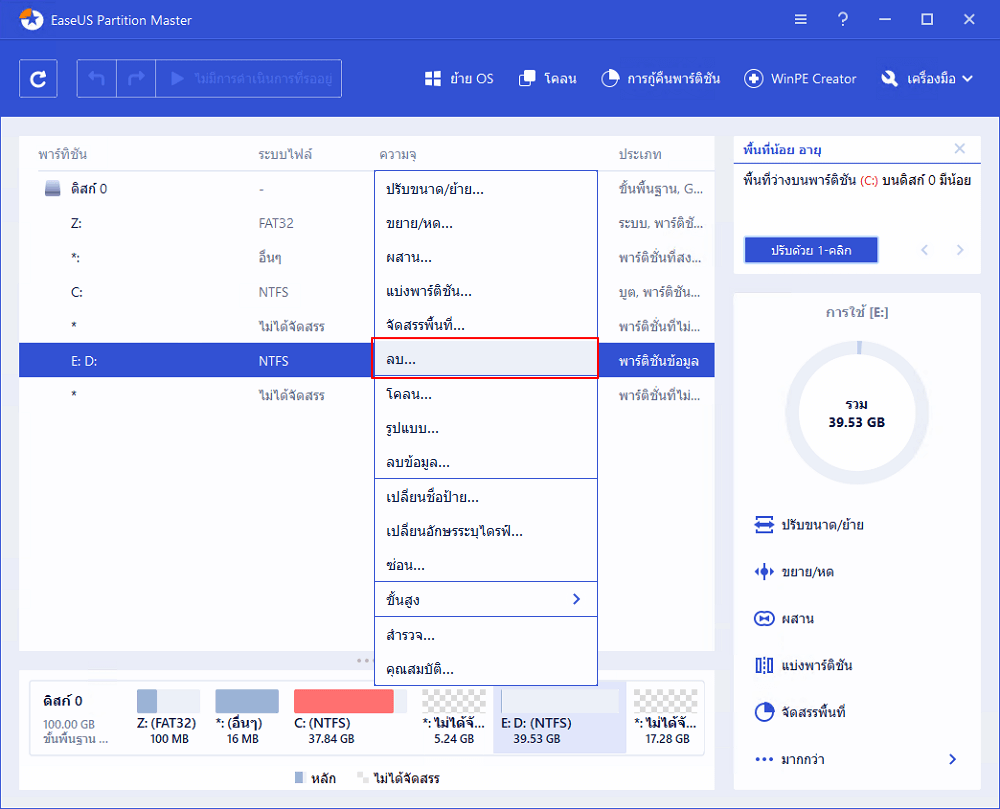Choose ปรับขนาด/ย้าย... from context menu
Viewport: 1000px width, 809px height.
[x=486, y=189]
